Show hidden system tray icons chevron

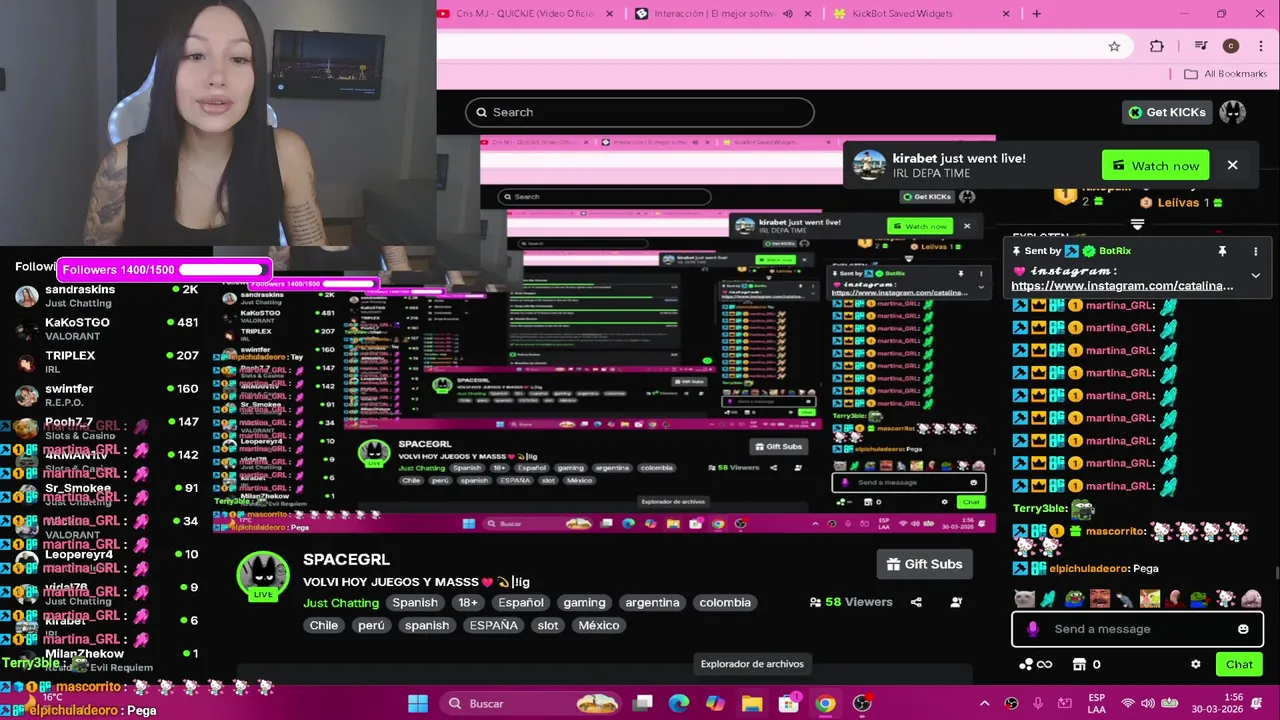pos(984,703)
